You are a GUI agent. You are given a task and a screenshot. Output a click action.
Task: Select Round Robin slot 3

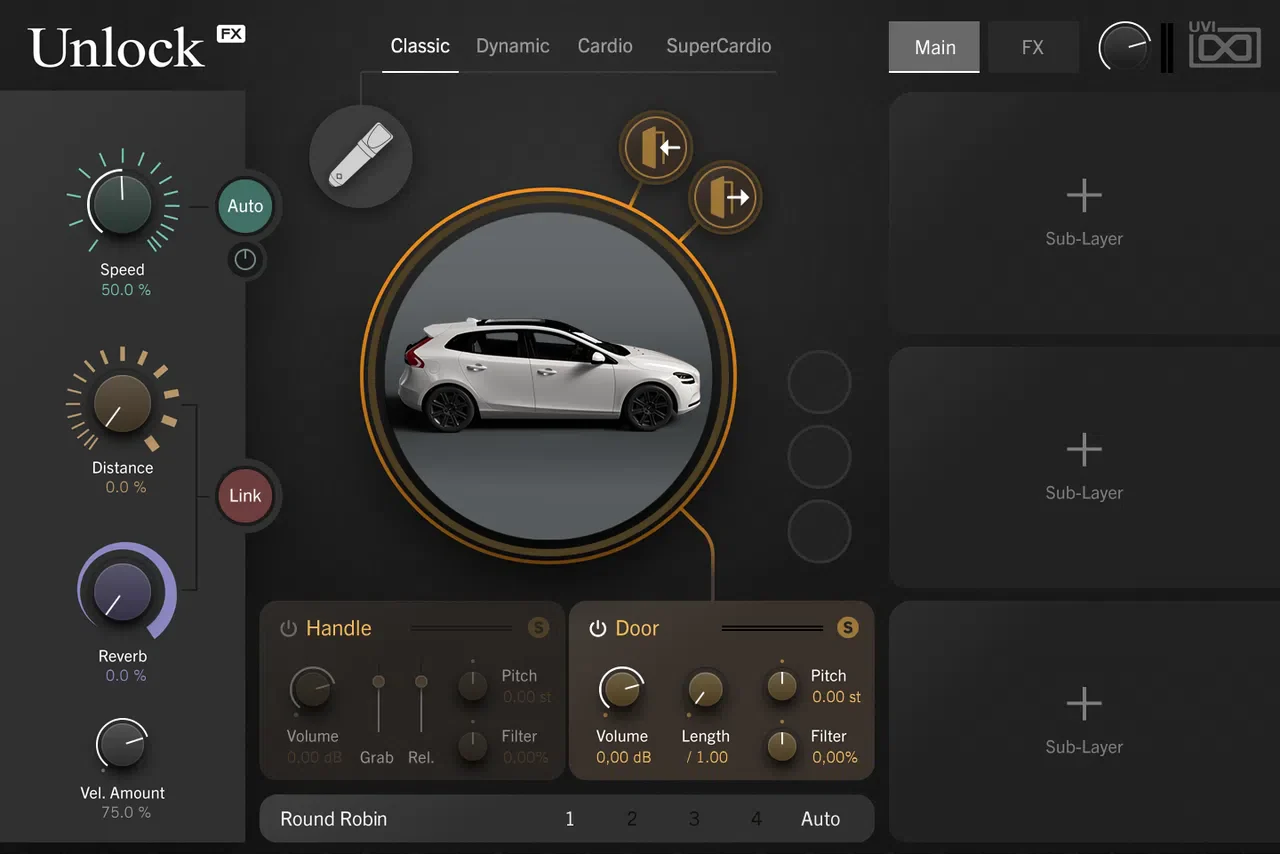(x=694, y=819)
